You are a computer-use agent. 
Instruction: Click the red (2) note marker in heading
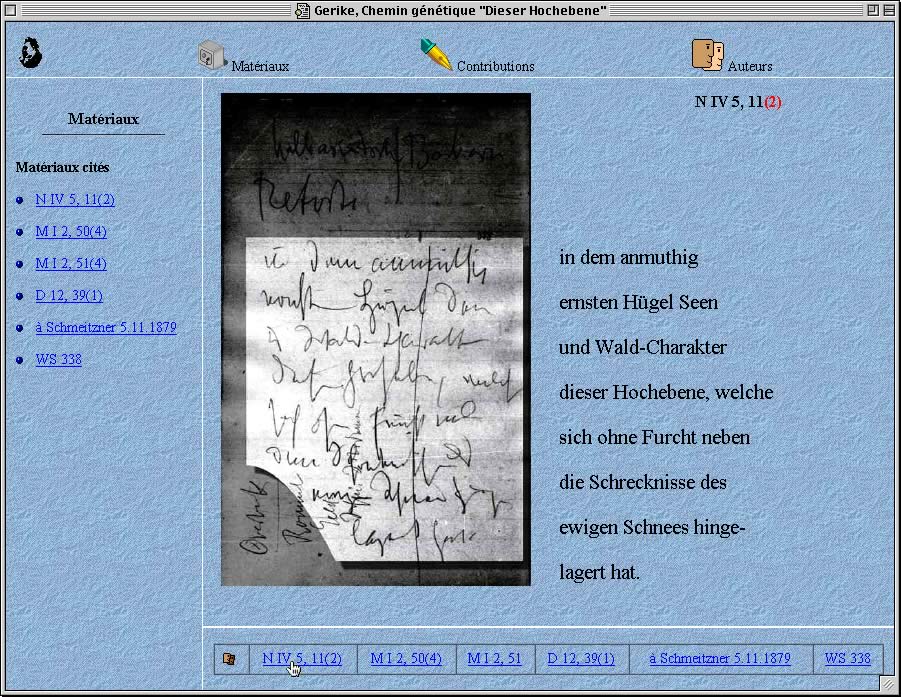[x=773, y=102]
